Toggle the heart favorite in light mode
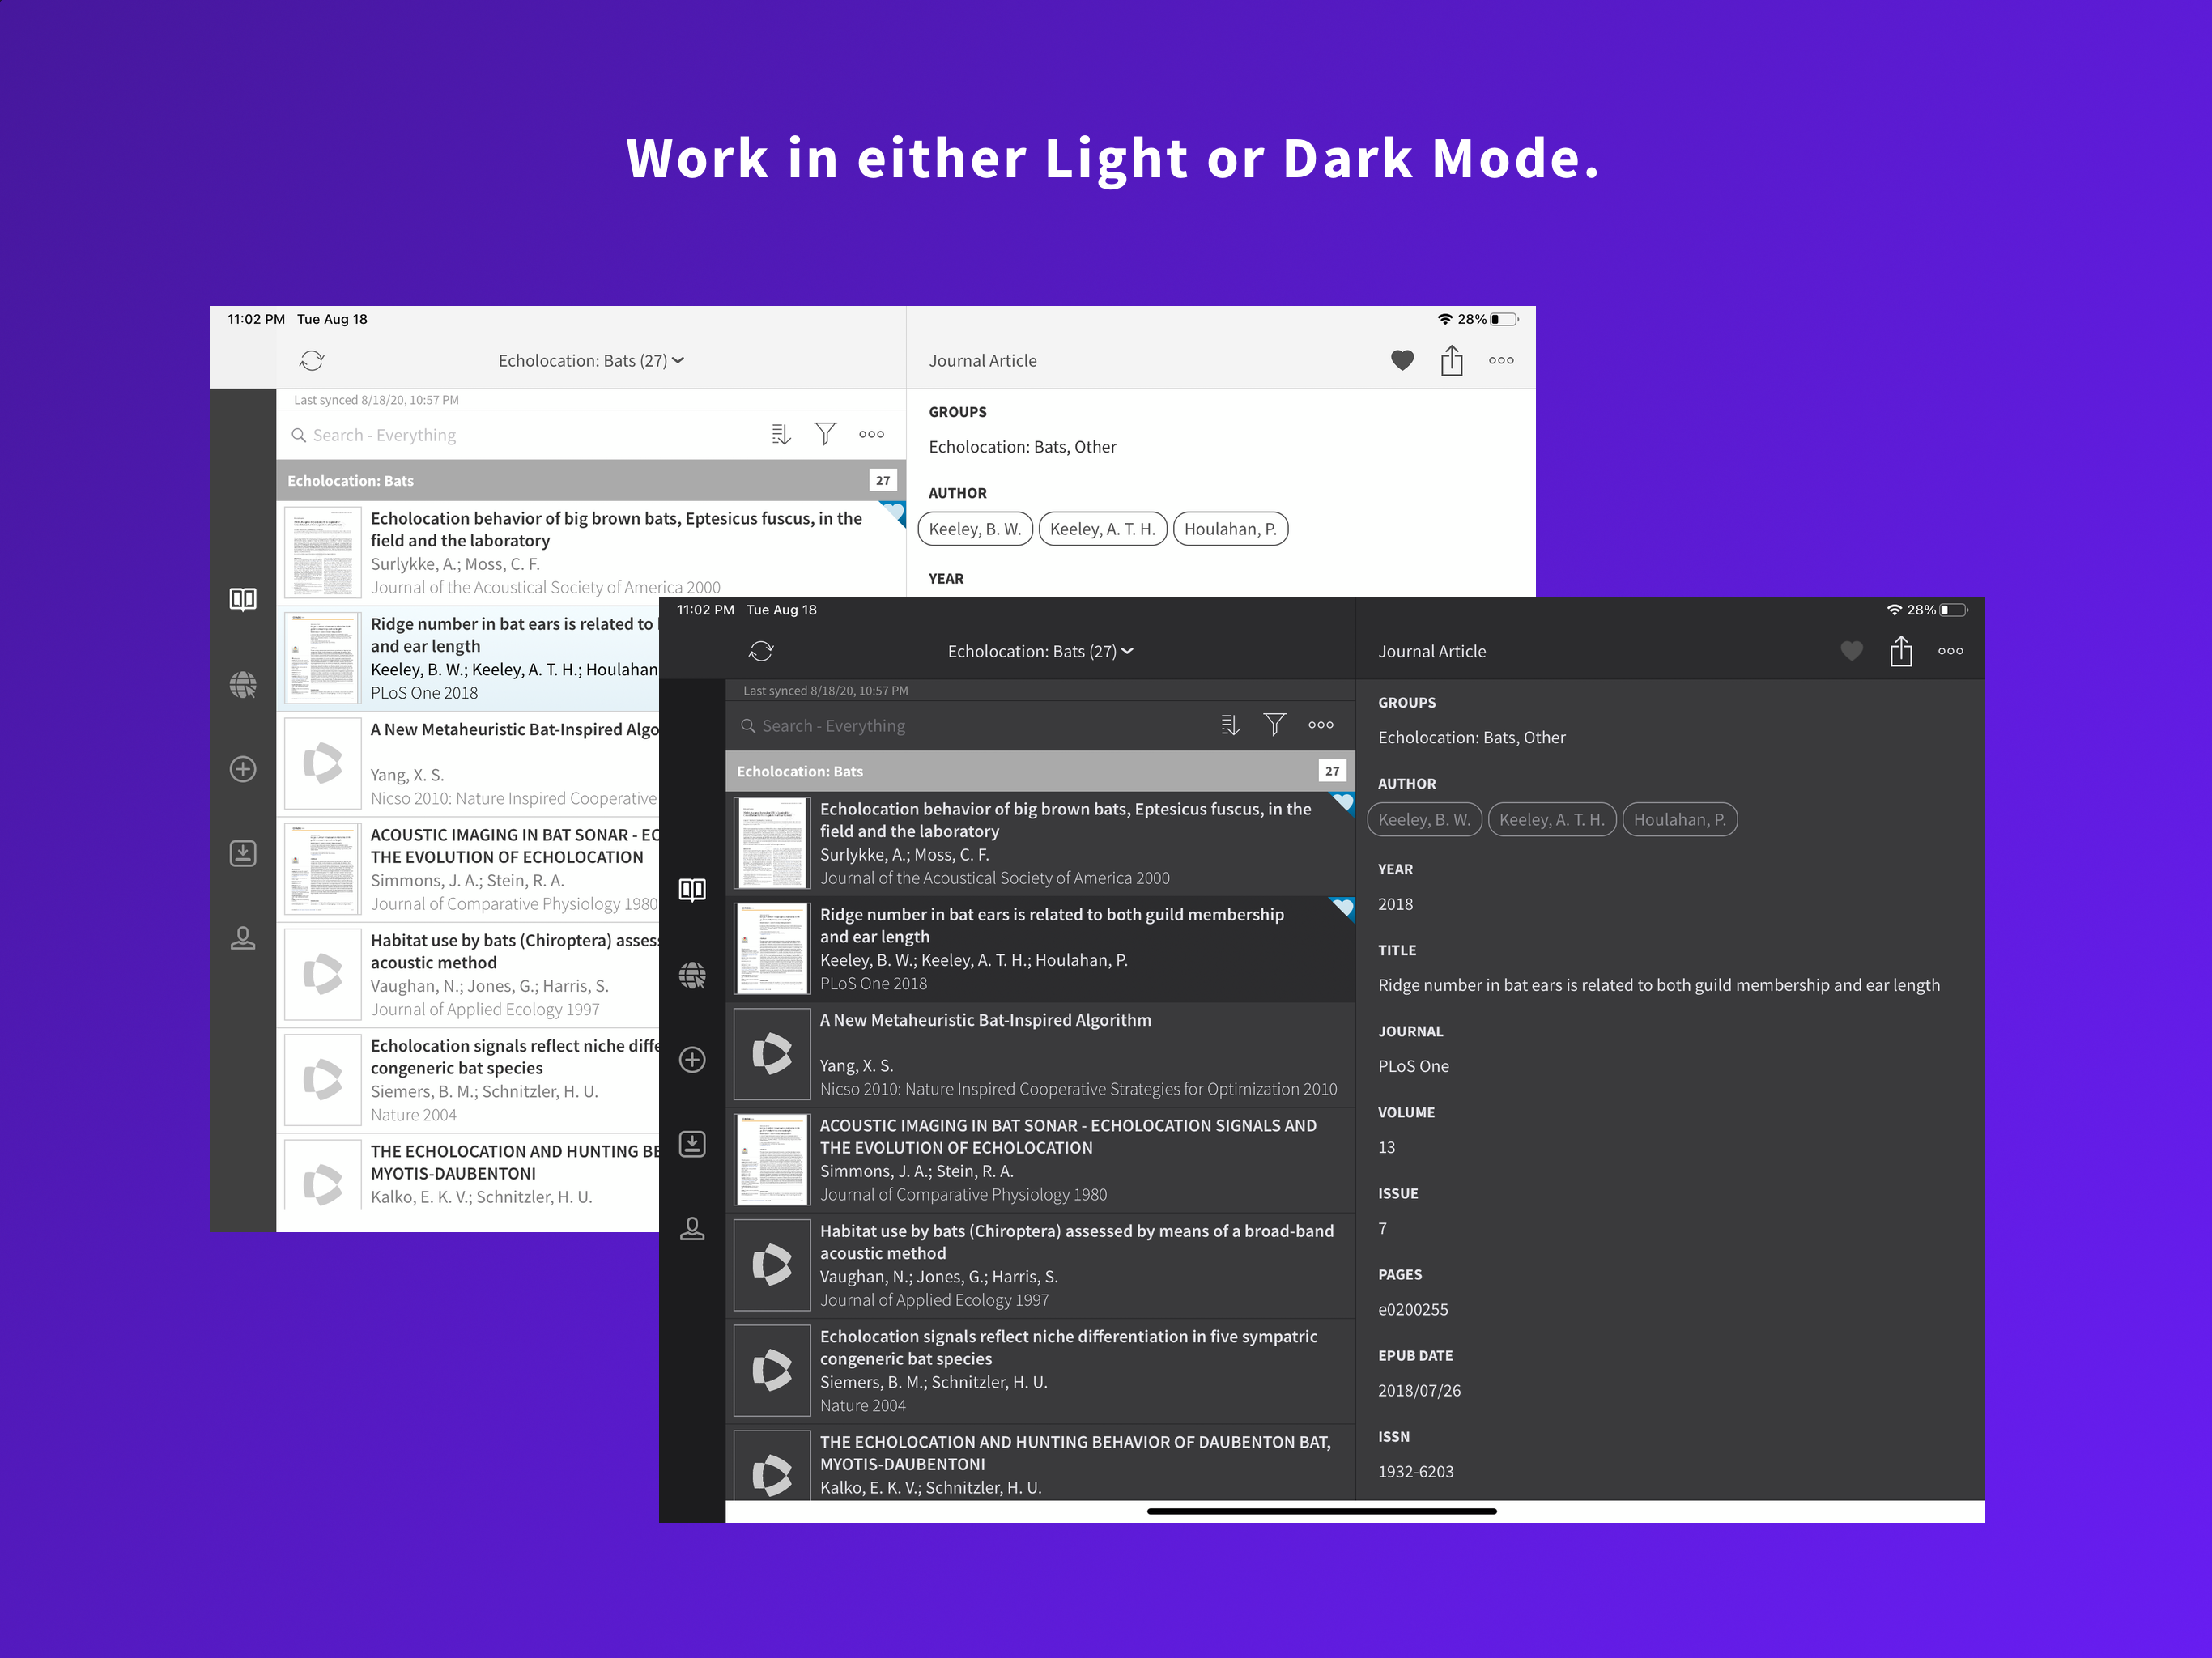2212x1658 pixels. tap(1402, 361)
